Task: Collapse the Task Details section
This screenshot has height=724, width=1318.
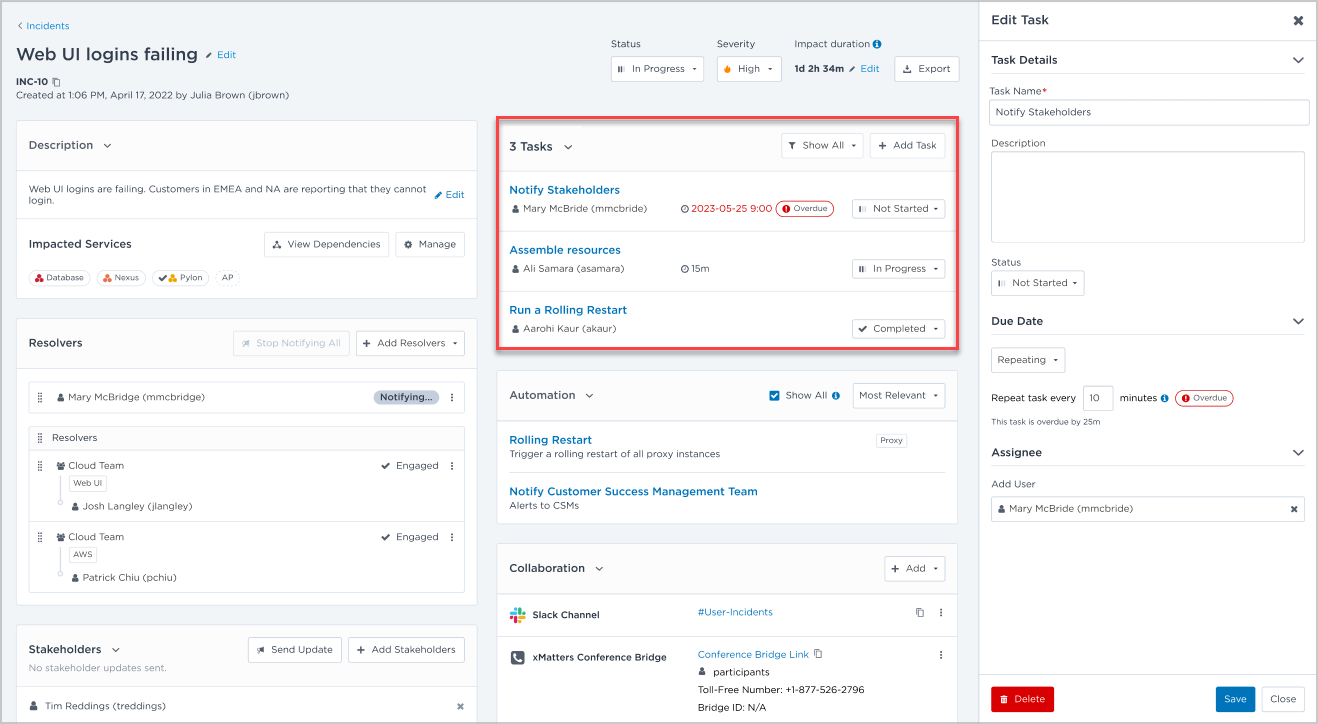Action: (x=1298, y=61)
